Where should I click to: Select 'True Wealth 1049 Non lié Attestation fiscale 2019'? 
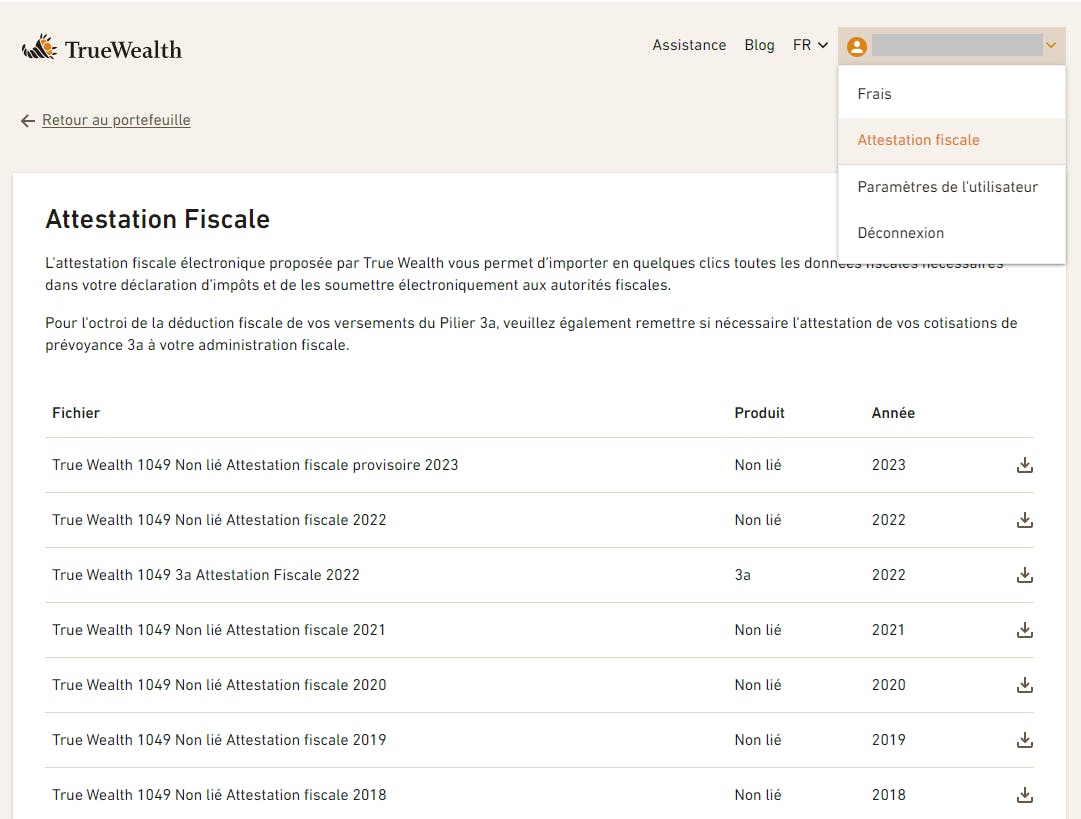(219, 740)
